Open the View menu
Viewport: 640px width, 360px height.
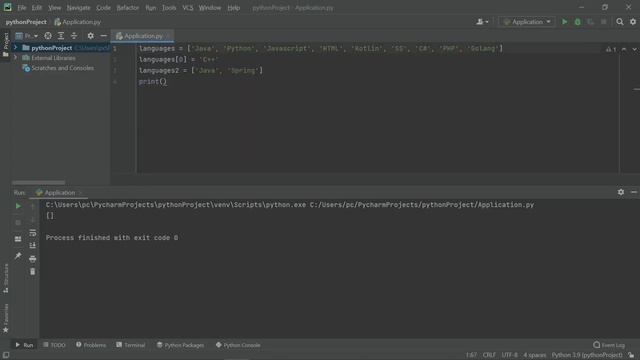[54, 8]
